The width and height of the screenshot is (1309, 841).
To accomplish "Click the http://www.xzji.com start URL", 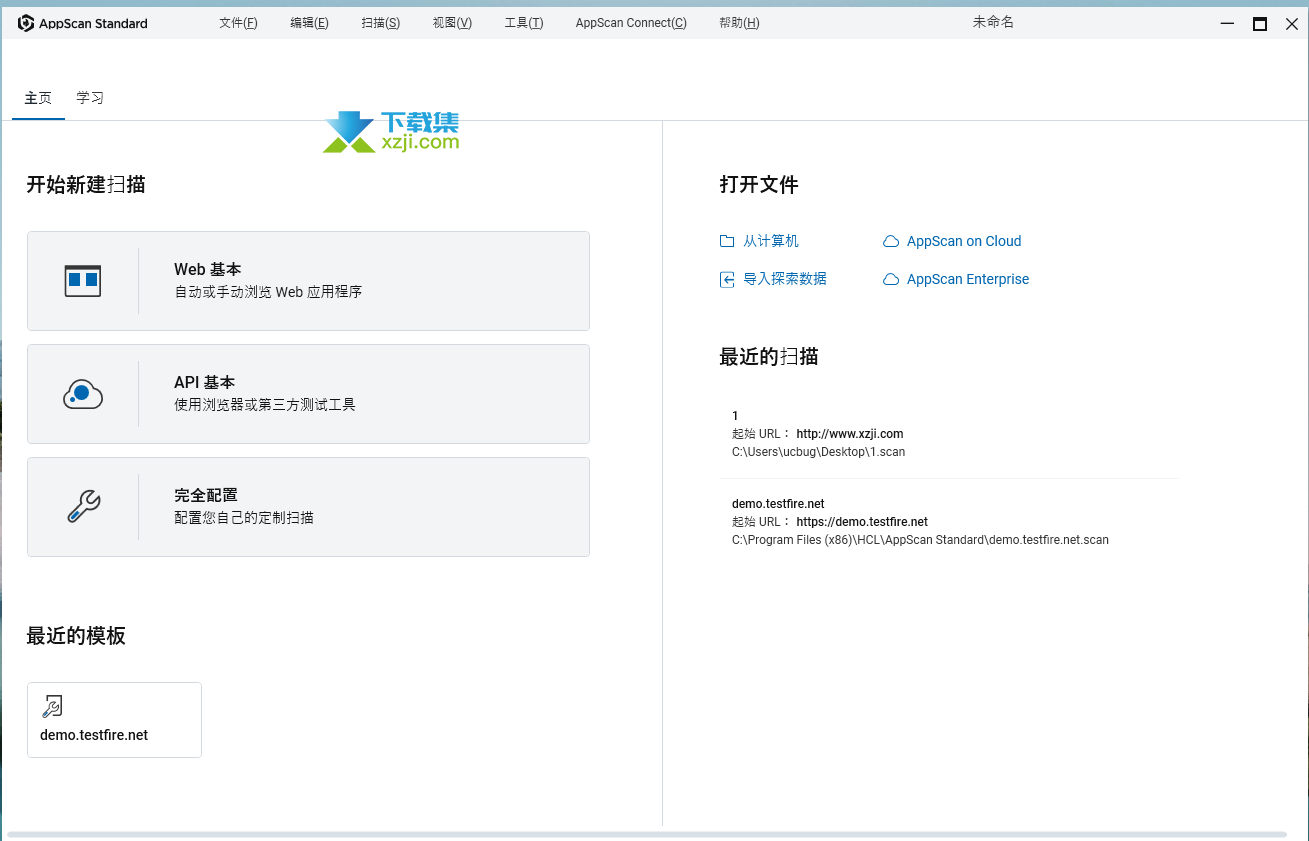I will (850, 434).
